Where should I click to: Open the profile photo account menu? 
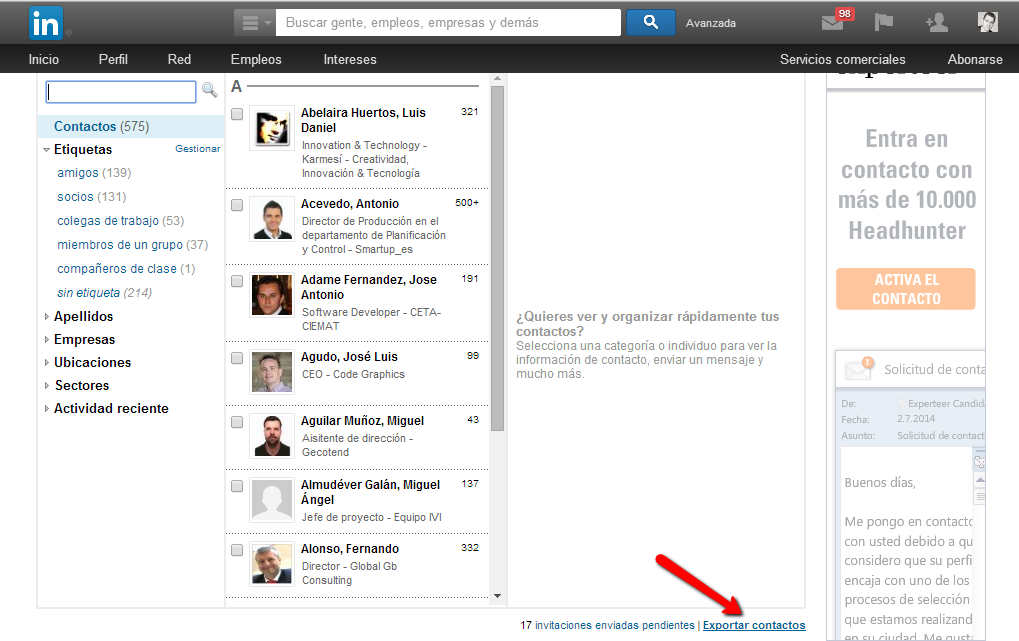pos(988,22)
